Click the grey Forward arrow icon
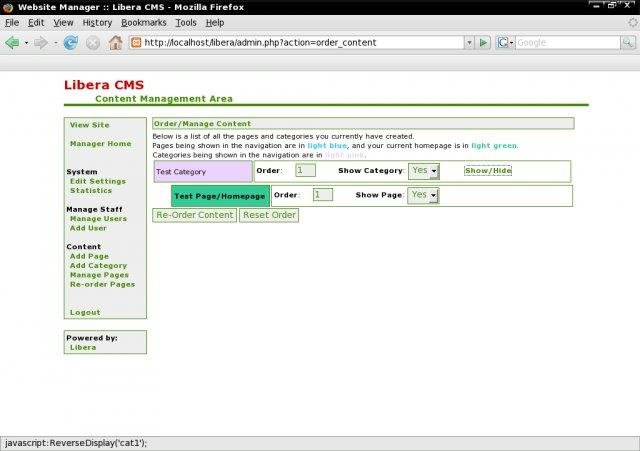The width and height of the screenshot is (640, 451). click(x=41, y=42)
